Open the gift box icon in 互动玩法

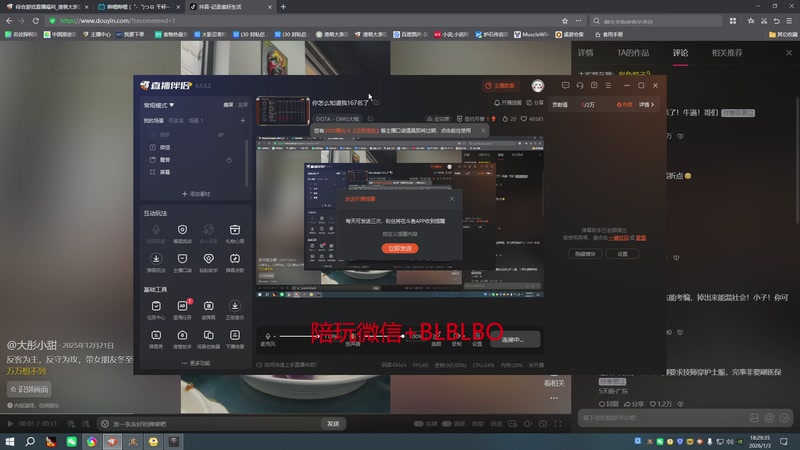235,230
